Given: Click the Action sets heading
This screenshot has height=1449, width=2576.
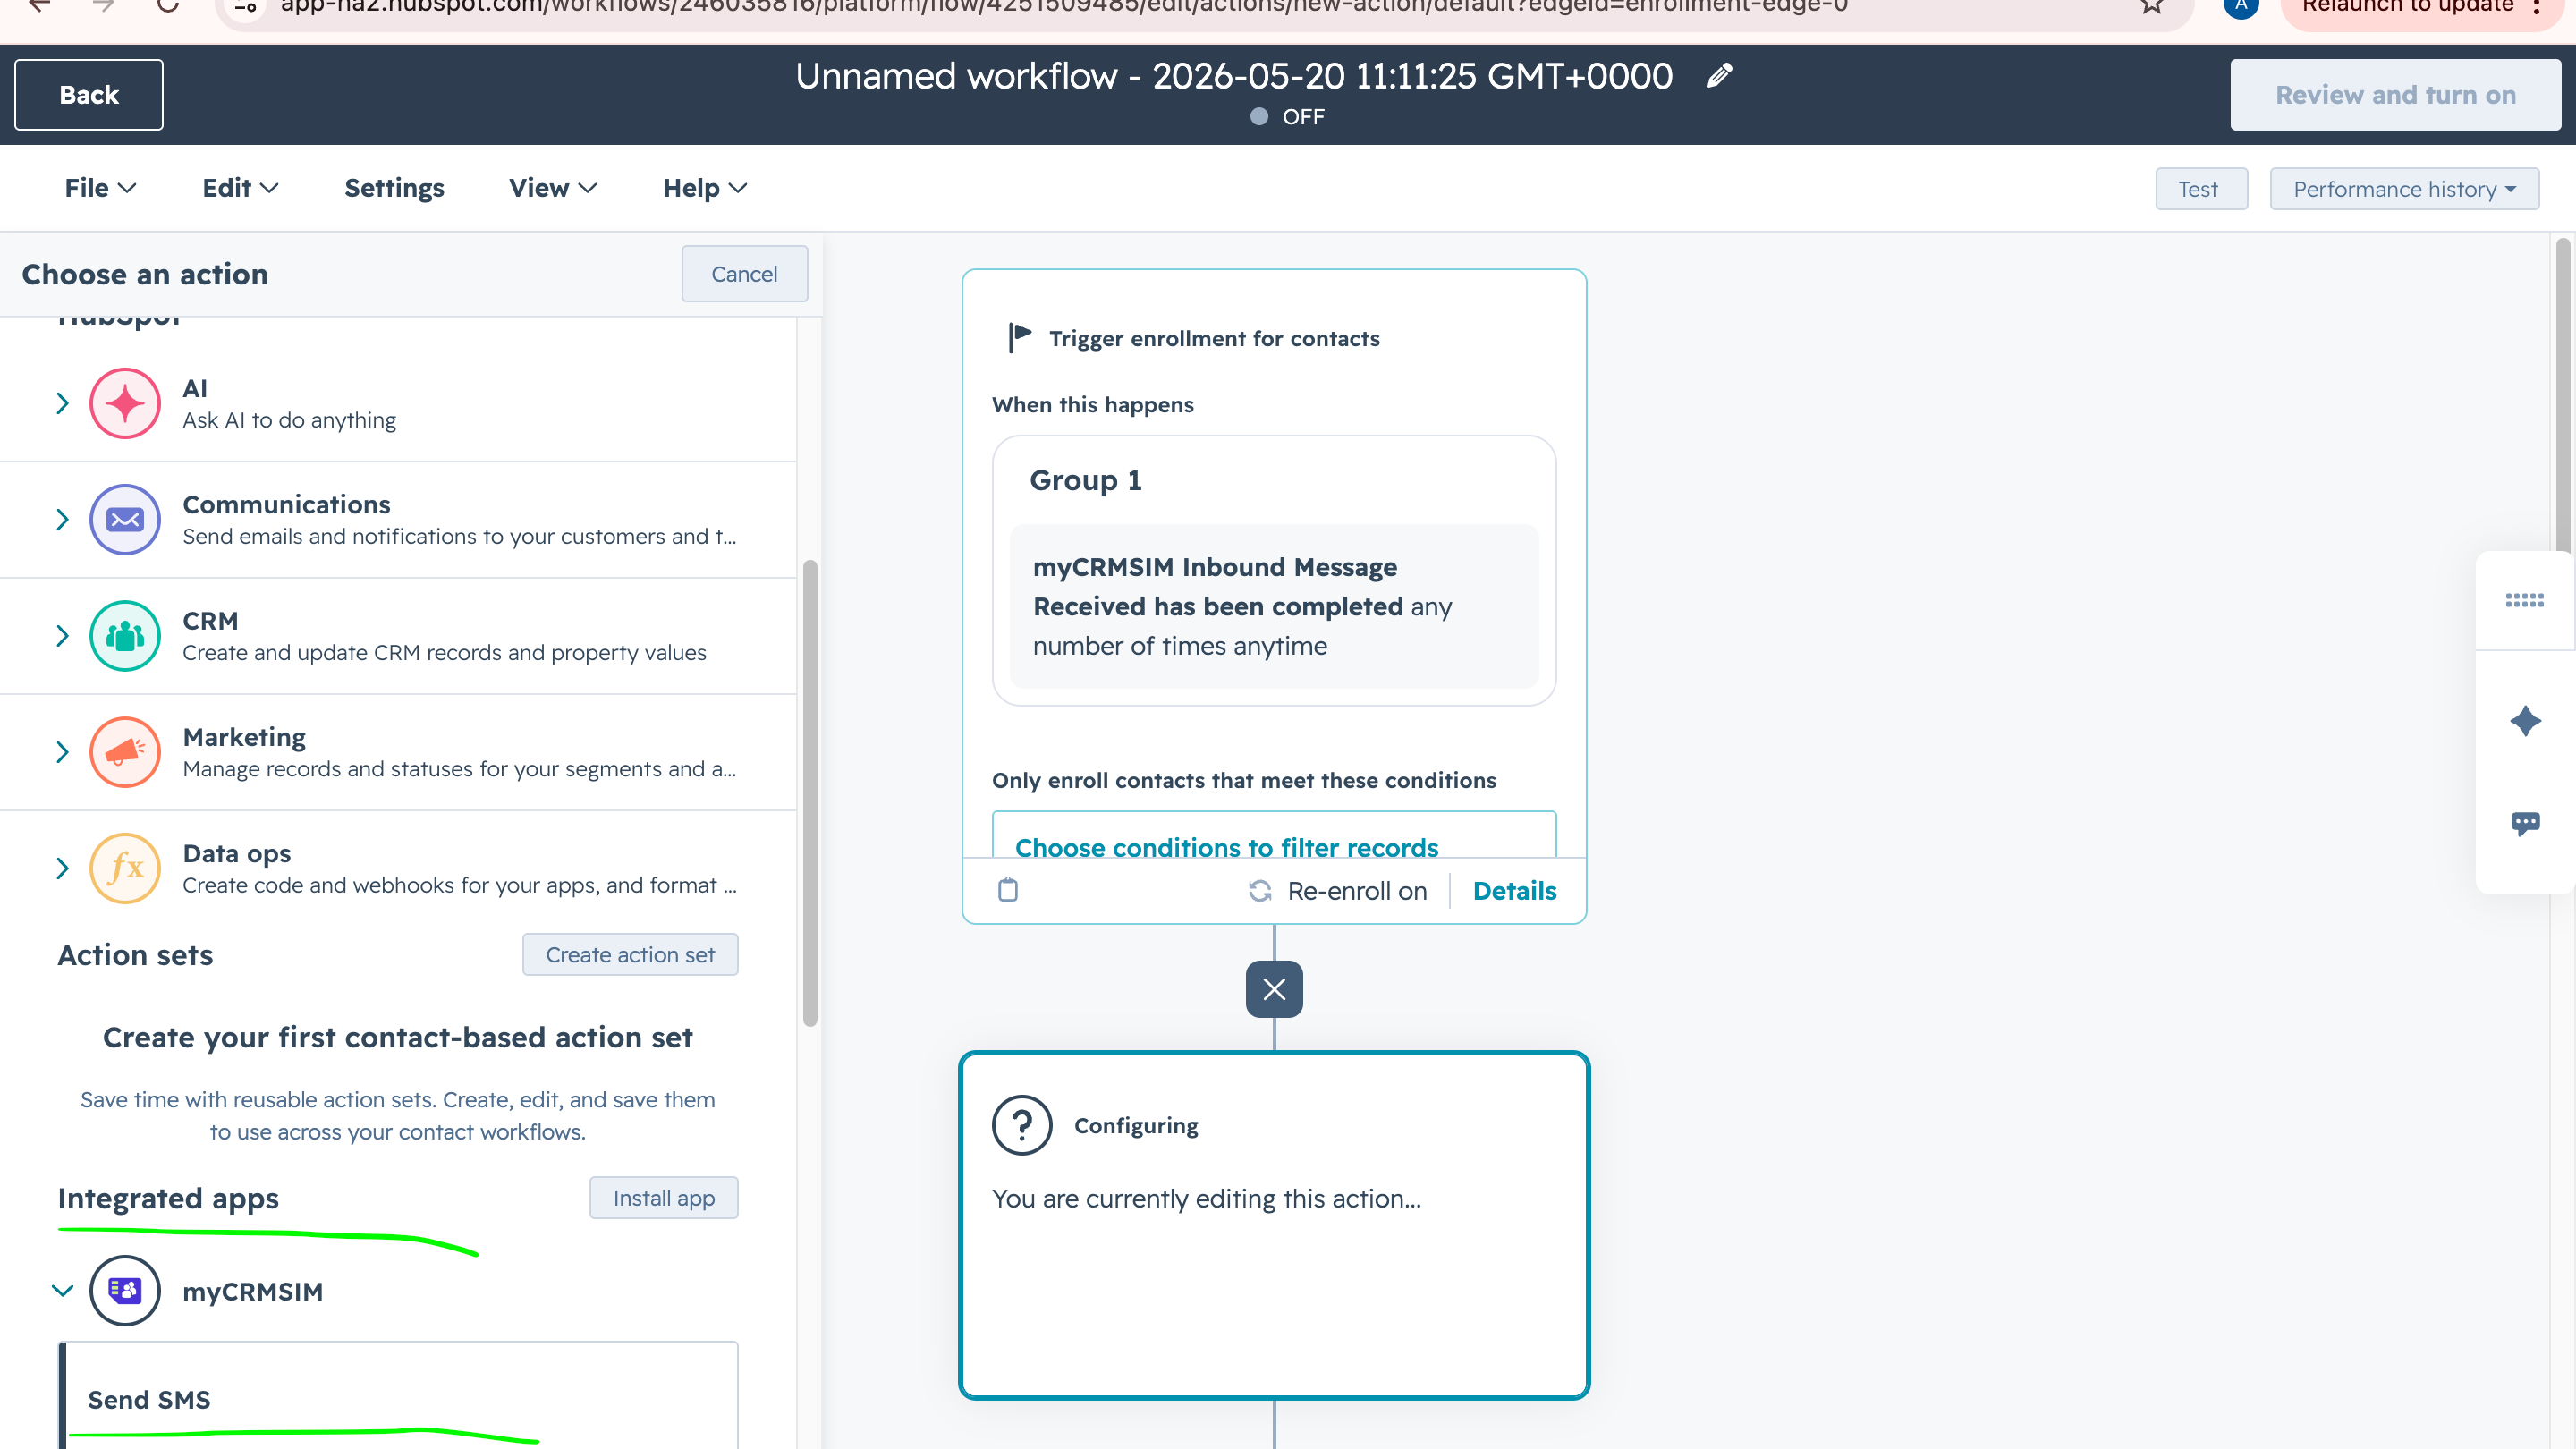Looking at the screenshot, I should click(x=135, y=955).
